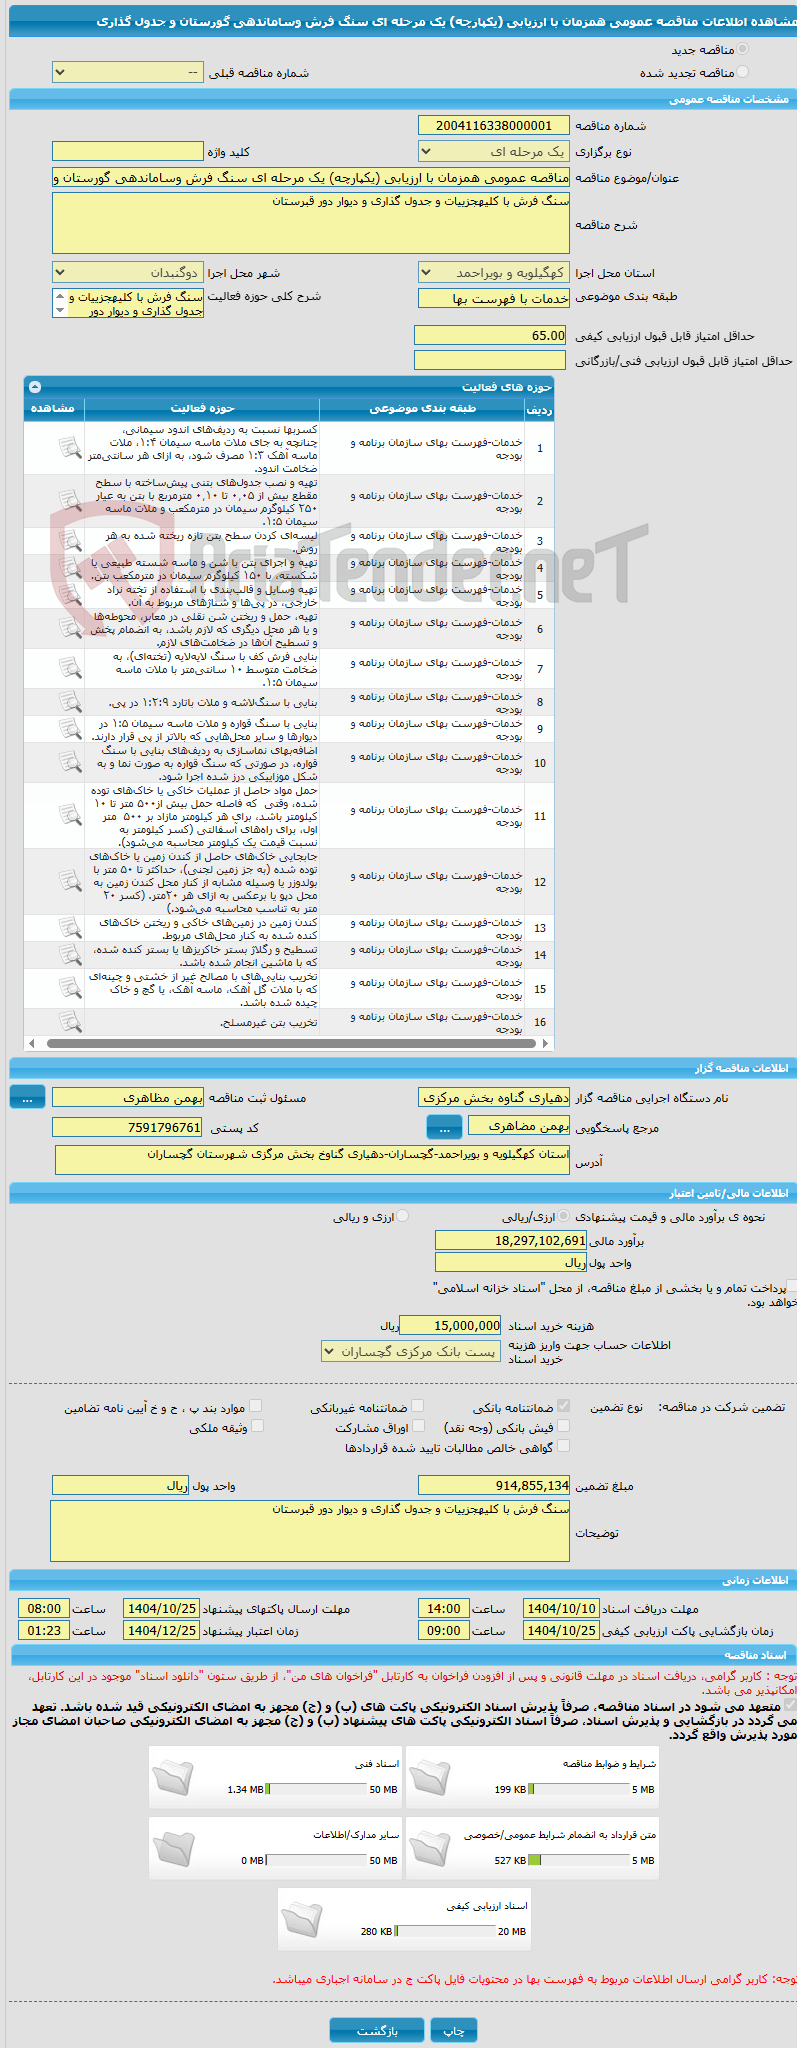
Task: Open view icon for activity row 7
Action: click(69, 668)
